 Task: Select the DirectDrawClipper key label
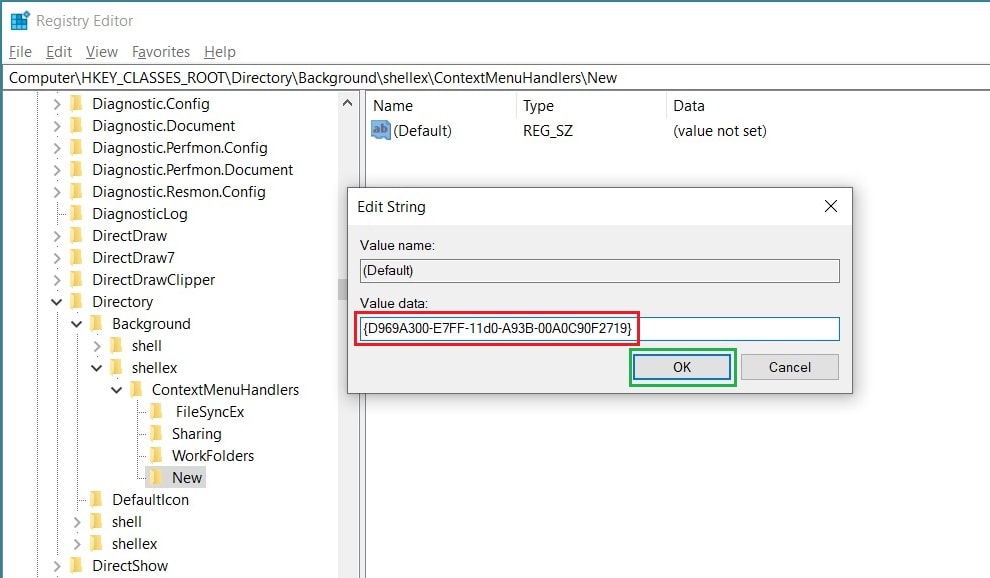(153, 280)
